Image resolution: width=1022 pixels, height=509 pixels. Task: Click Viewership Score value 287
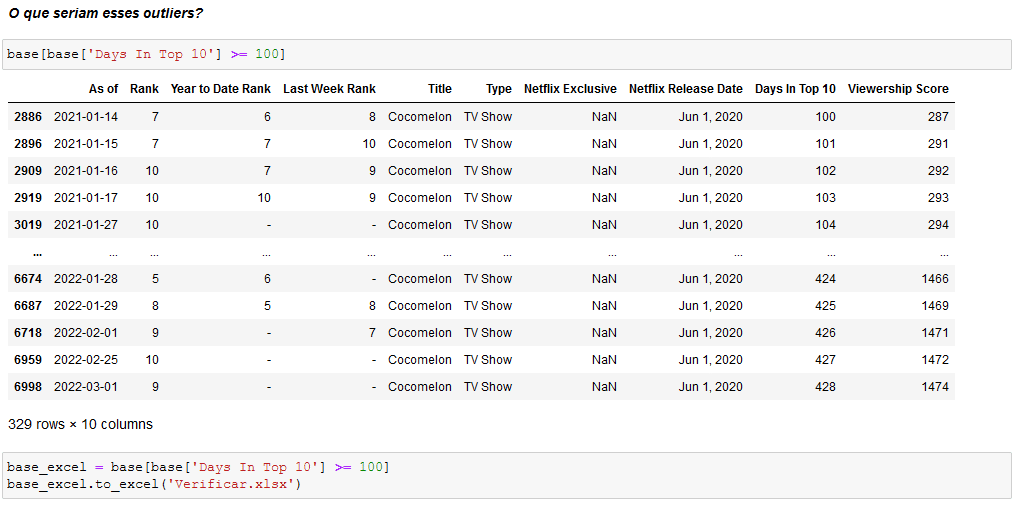coord(938,117)
